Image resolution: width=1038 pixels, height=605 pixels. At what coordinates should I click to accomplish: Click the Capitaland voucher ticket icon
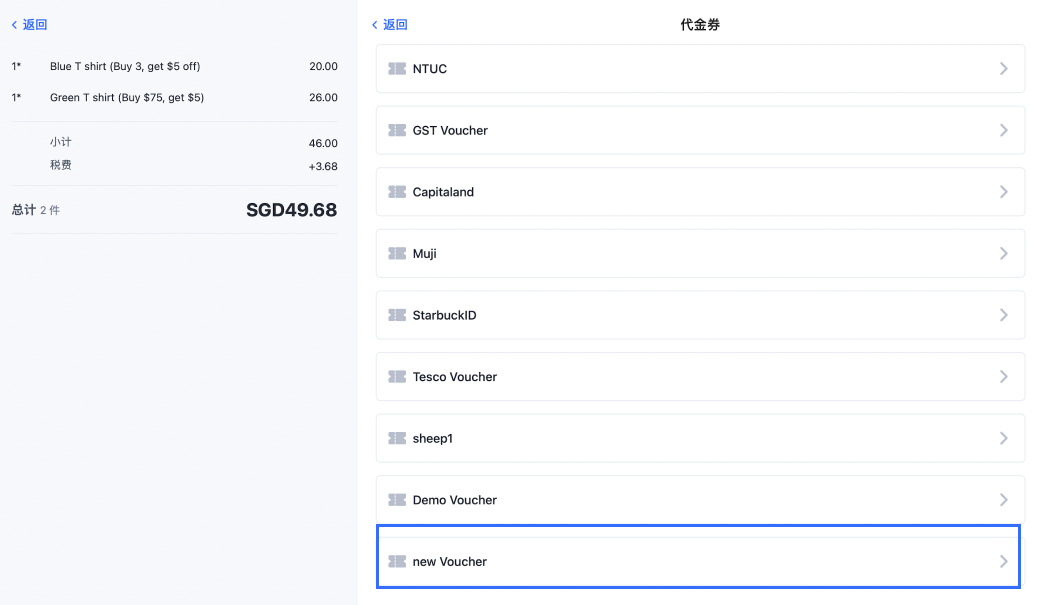pos(397,192)
